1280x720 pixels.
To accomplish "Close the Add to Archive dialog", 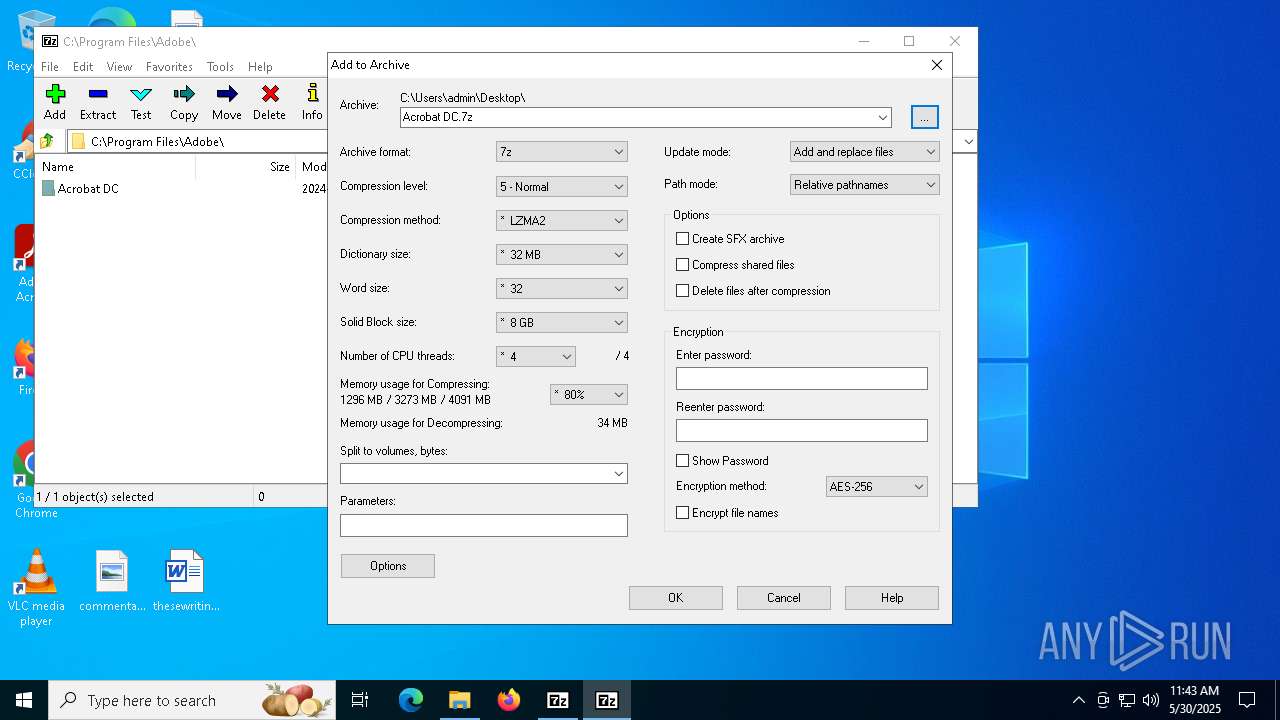I will [x=937, y=65].
